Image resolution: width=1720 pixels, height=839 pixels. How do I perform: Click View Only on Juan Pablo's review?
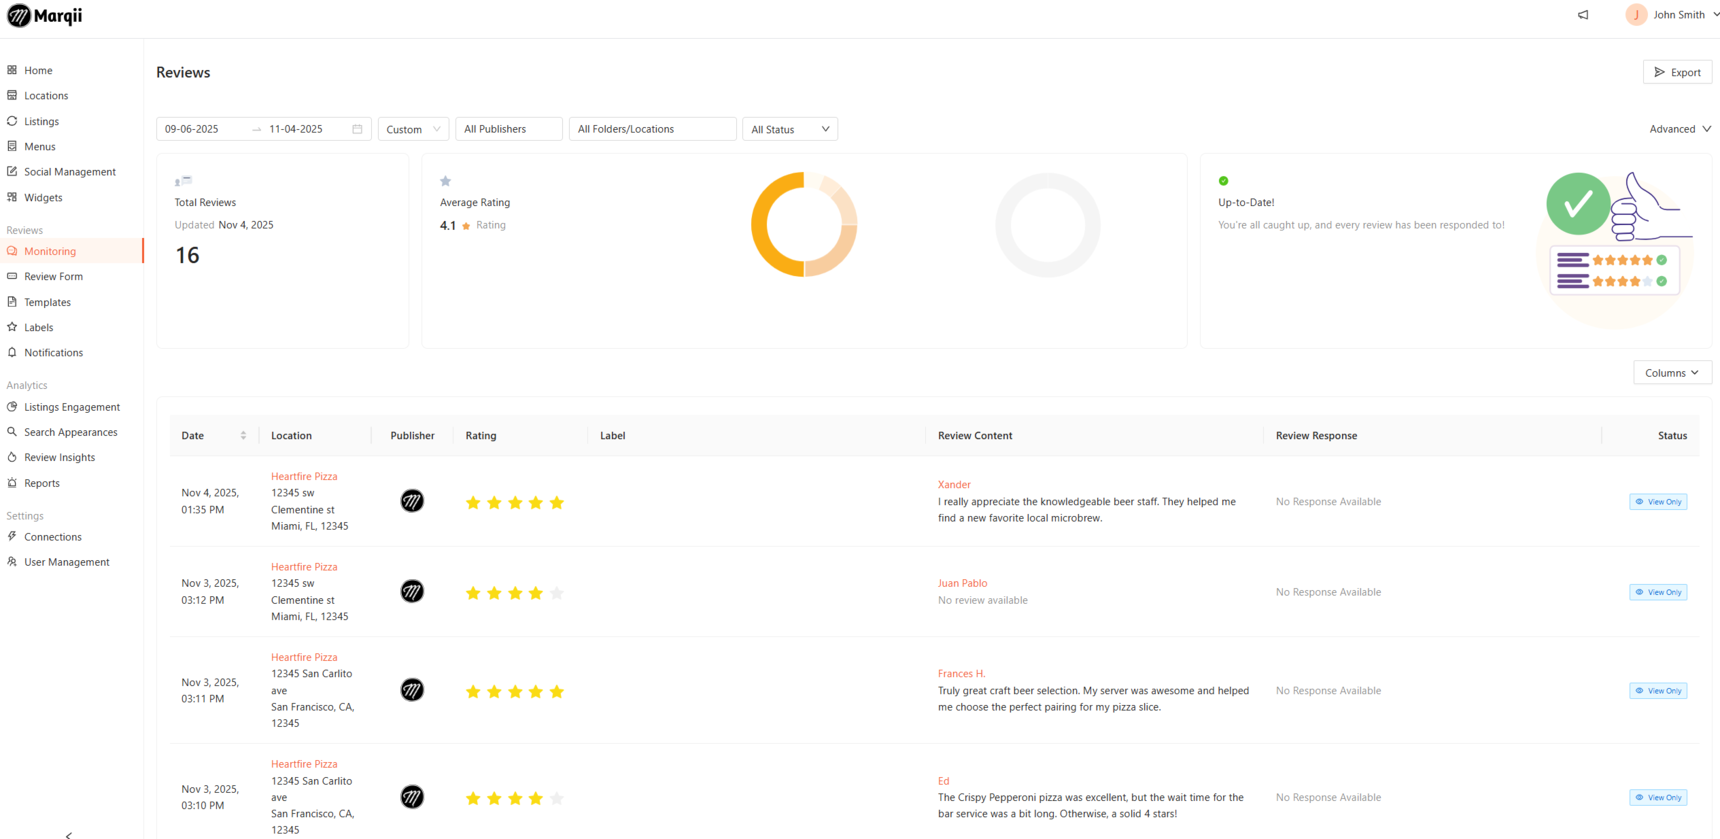tap(1658, 592)
